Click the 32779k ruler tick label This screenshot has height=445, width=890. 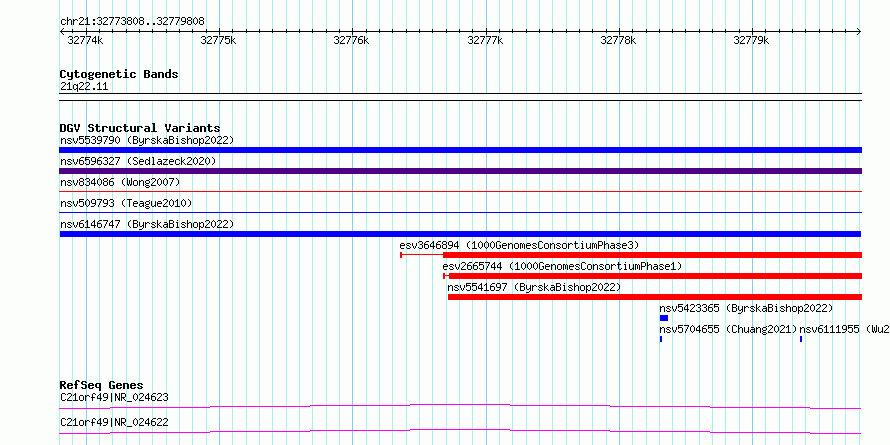click(752, 40)
